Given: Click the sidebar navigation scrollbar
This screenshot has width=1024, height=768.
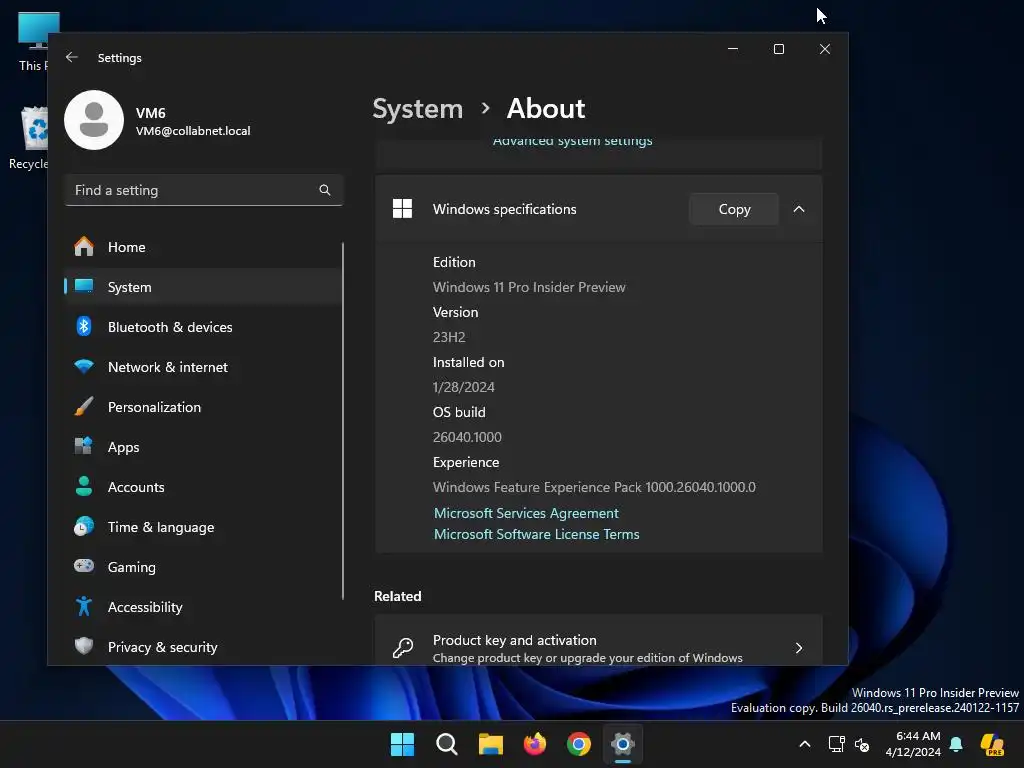Looking at the screenshot, I should (x=343, y=421).
